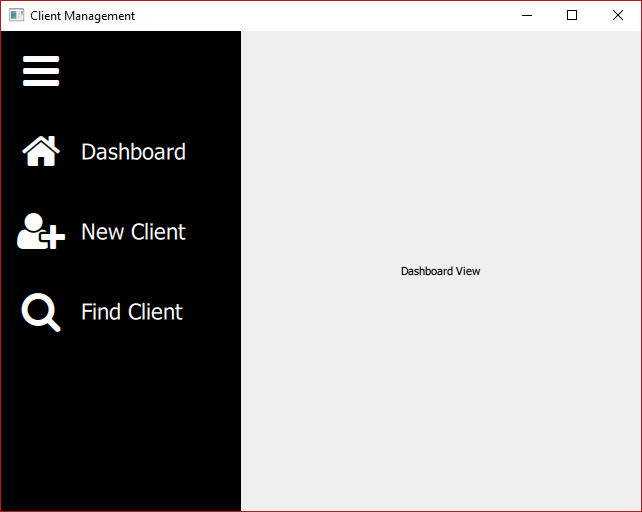Select the New Client menu label
The width and height of the screenshot is (642, 512).
133,232
